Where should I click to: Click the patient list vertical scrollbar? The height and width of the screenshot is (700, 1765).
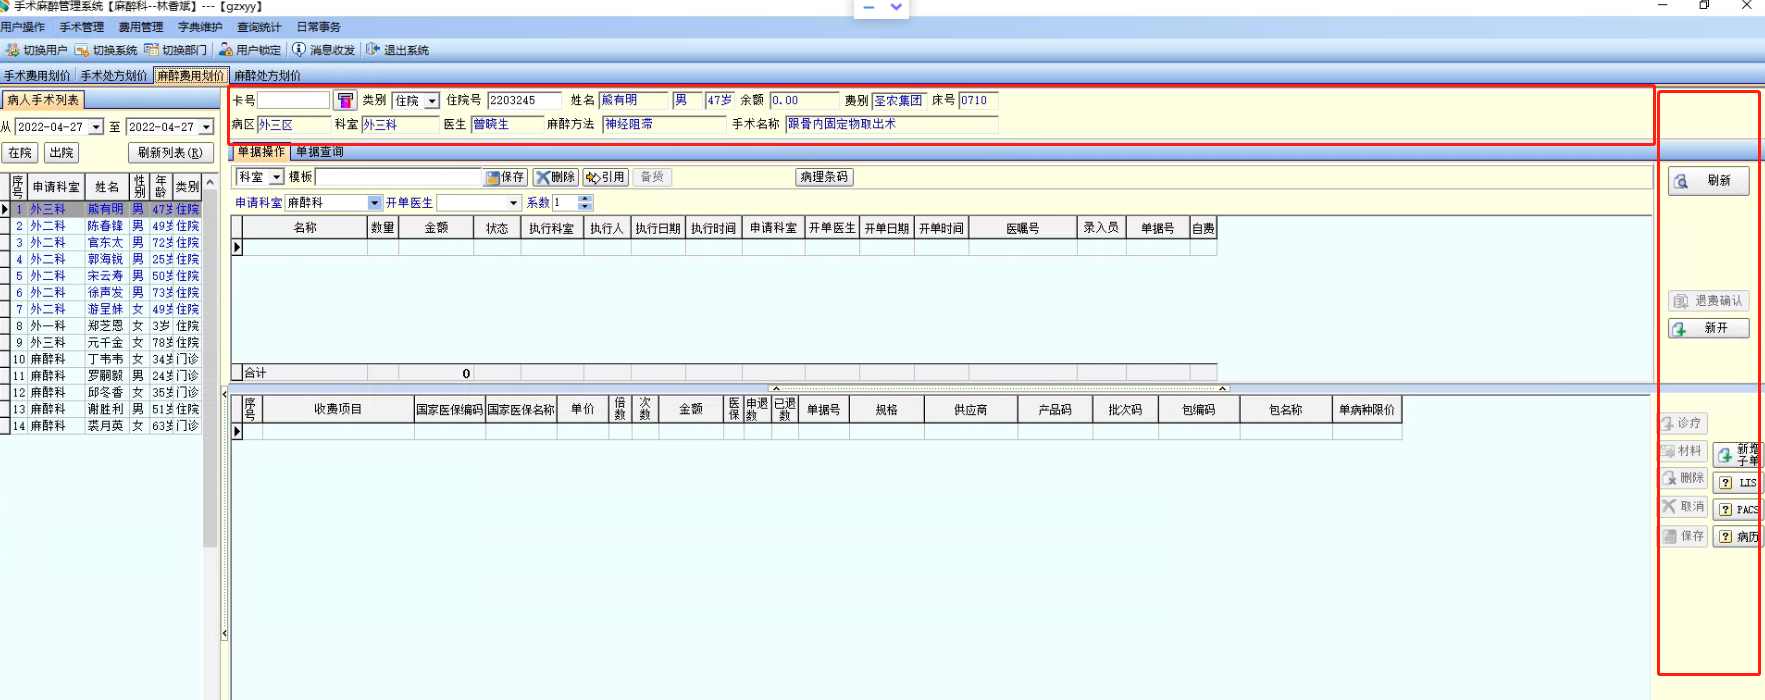(210, 370)
